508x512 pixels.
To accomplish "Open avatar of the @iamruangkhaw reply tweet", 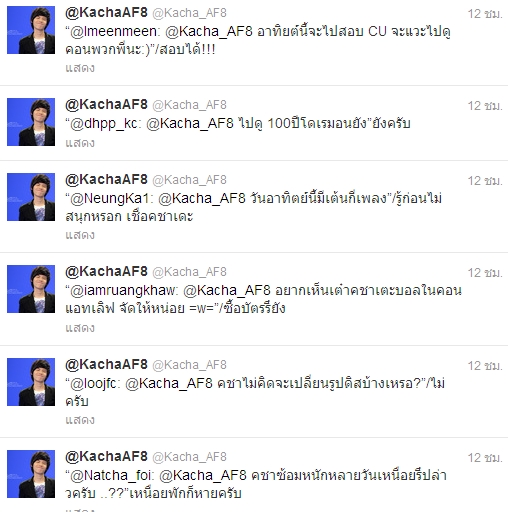I will pos(31,289).
